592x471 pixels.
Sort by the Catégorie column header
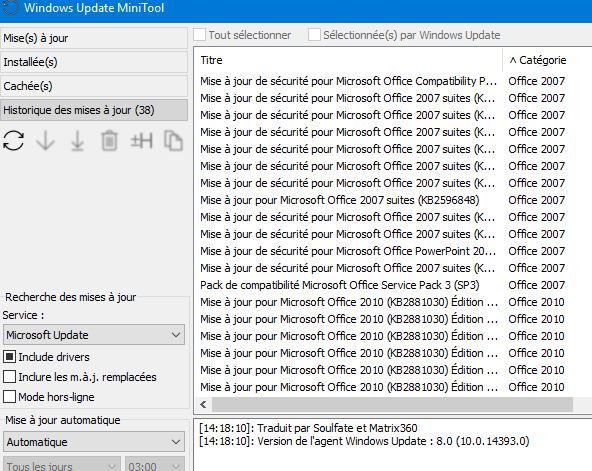pos(547,60)
